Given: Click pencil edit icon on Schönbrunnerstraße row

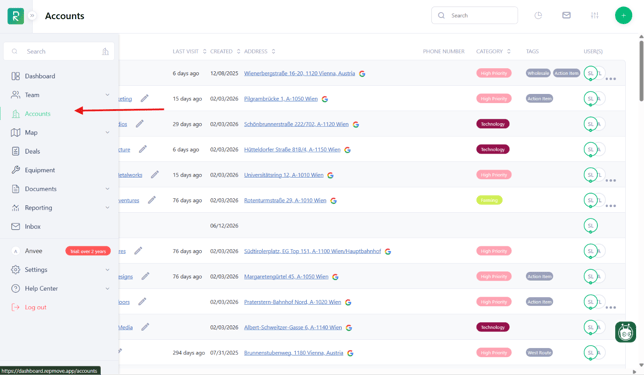Looking at the screenshot, I should tap(140, 124).
